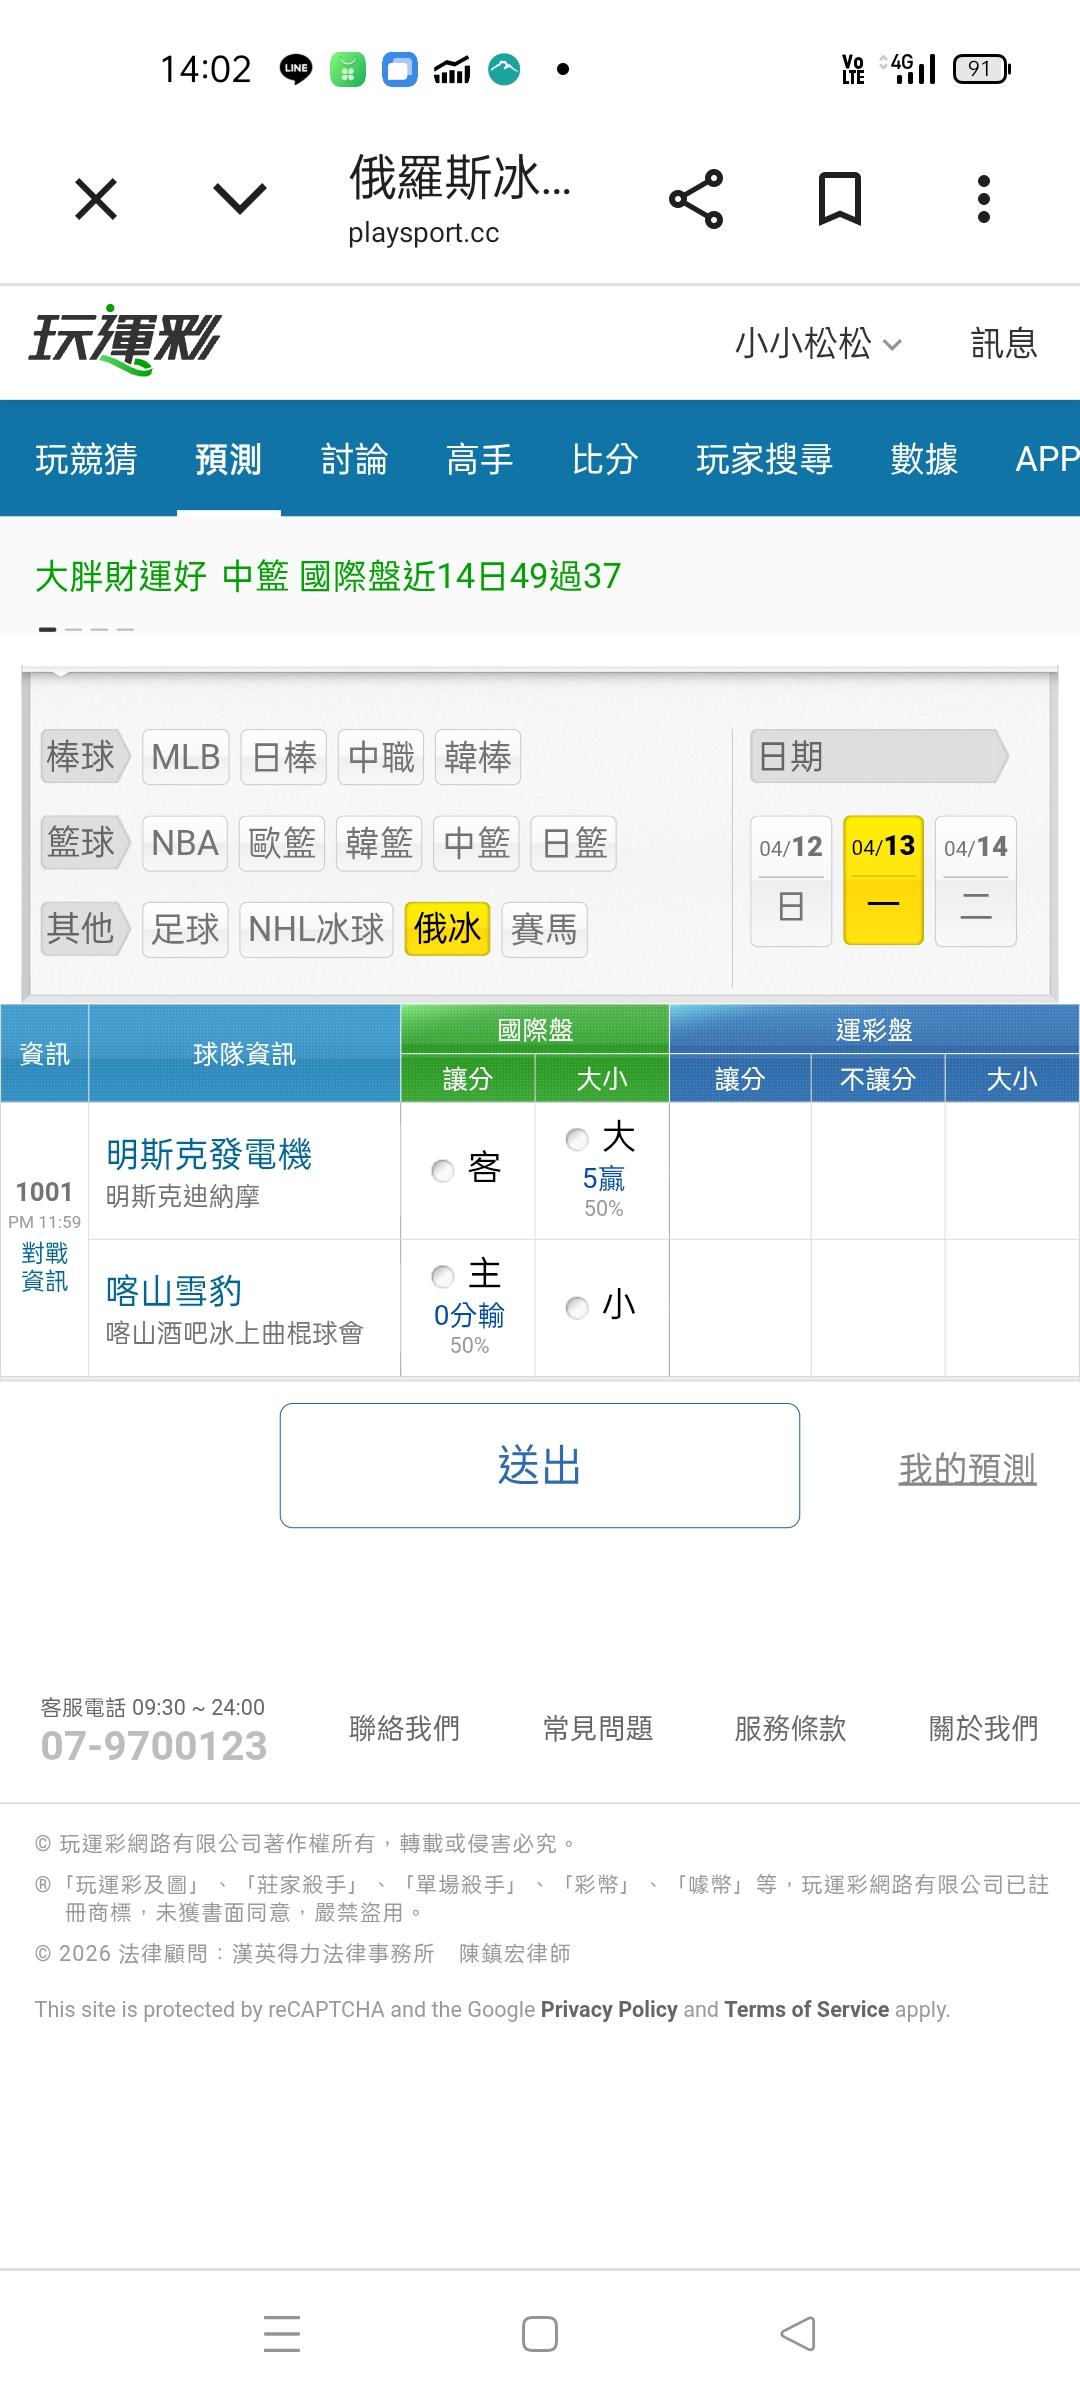The height and width of the screenshot is (2400, 1080).
Task: Open the 我的預測 link
Action: coord(967,1468)
